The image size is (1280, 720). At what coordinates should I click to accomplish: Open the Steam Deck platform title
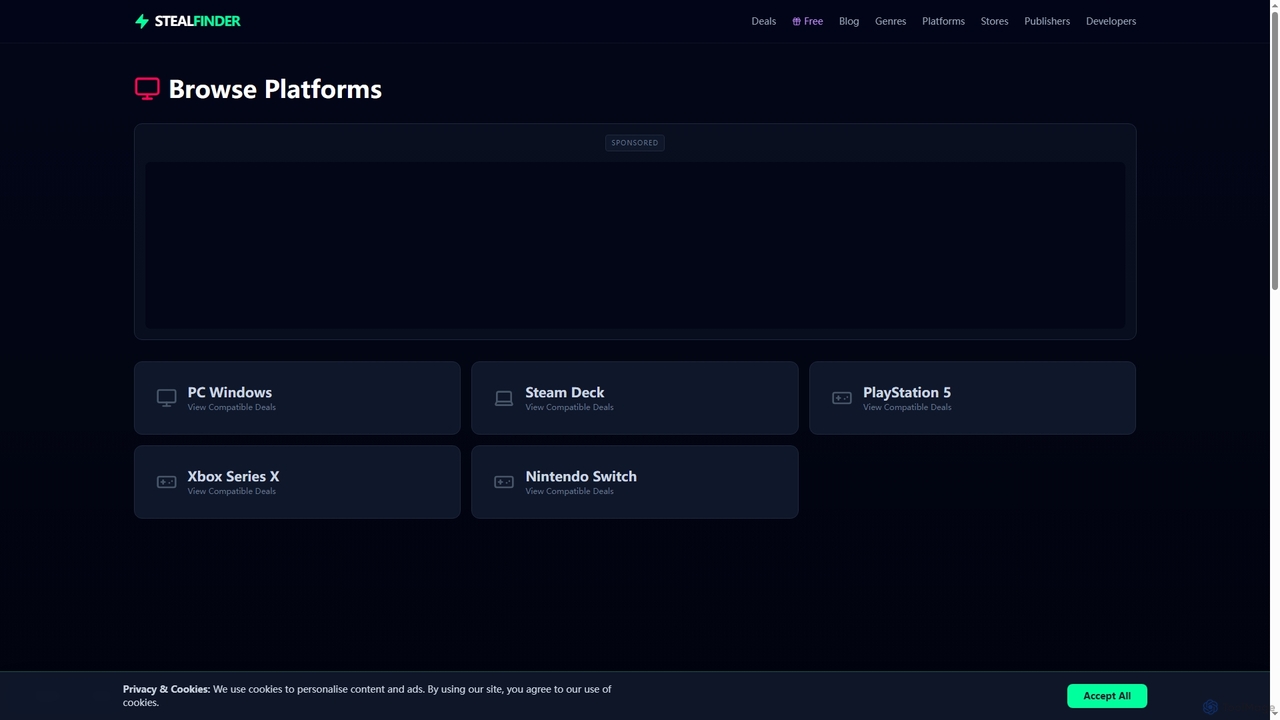click(x=565, y=392)
